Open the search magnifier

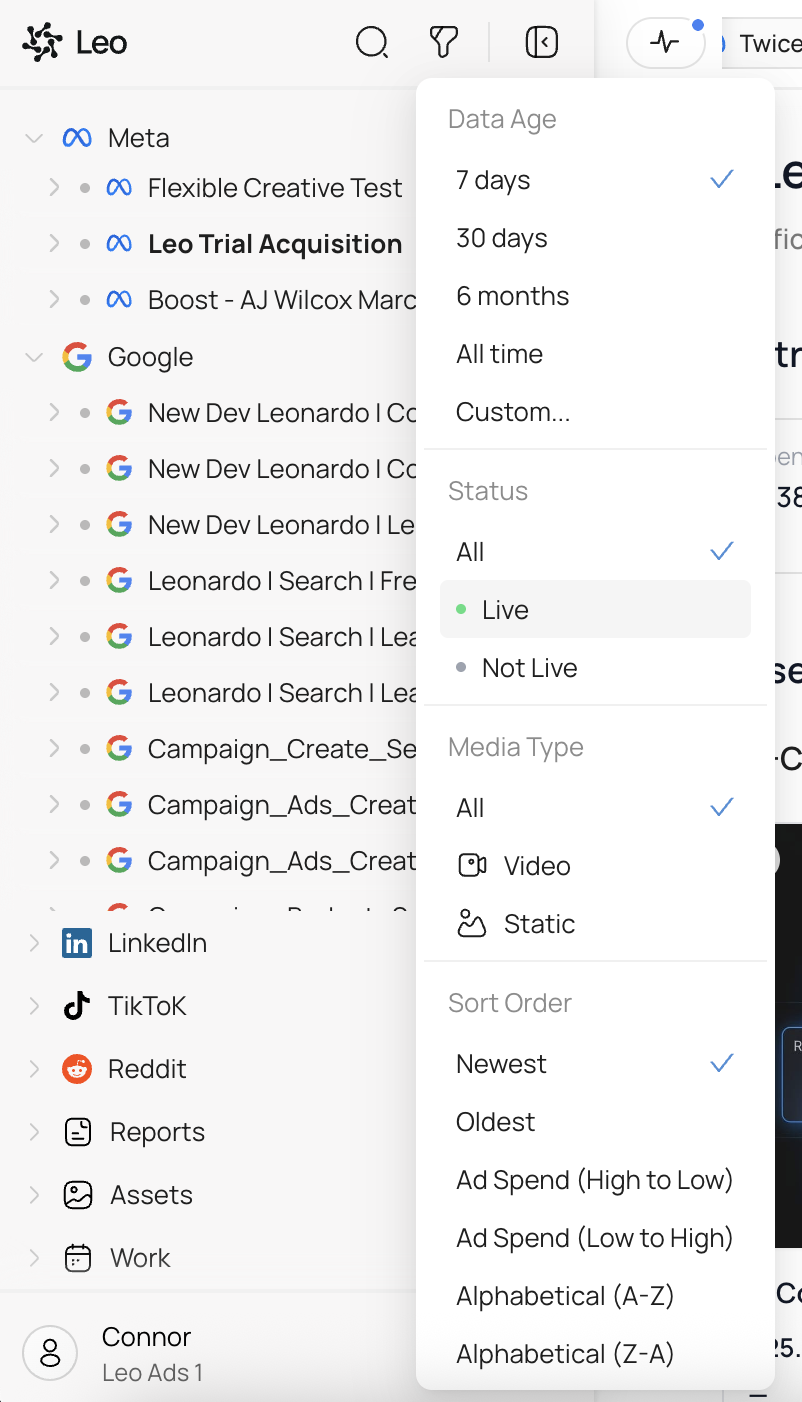(x=371, y=42)
